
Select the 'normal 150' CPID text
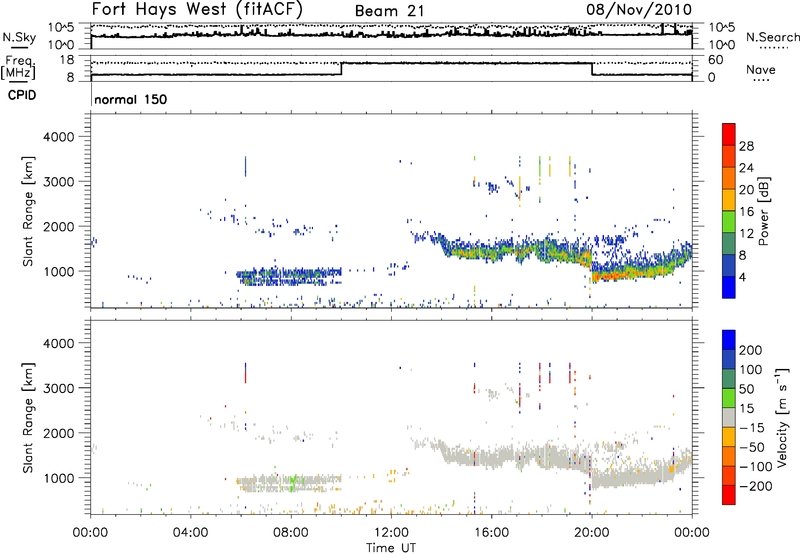[131, 99]
